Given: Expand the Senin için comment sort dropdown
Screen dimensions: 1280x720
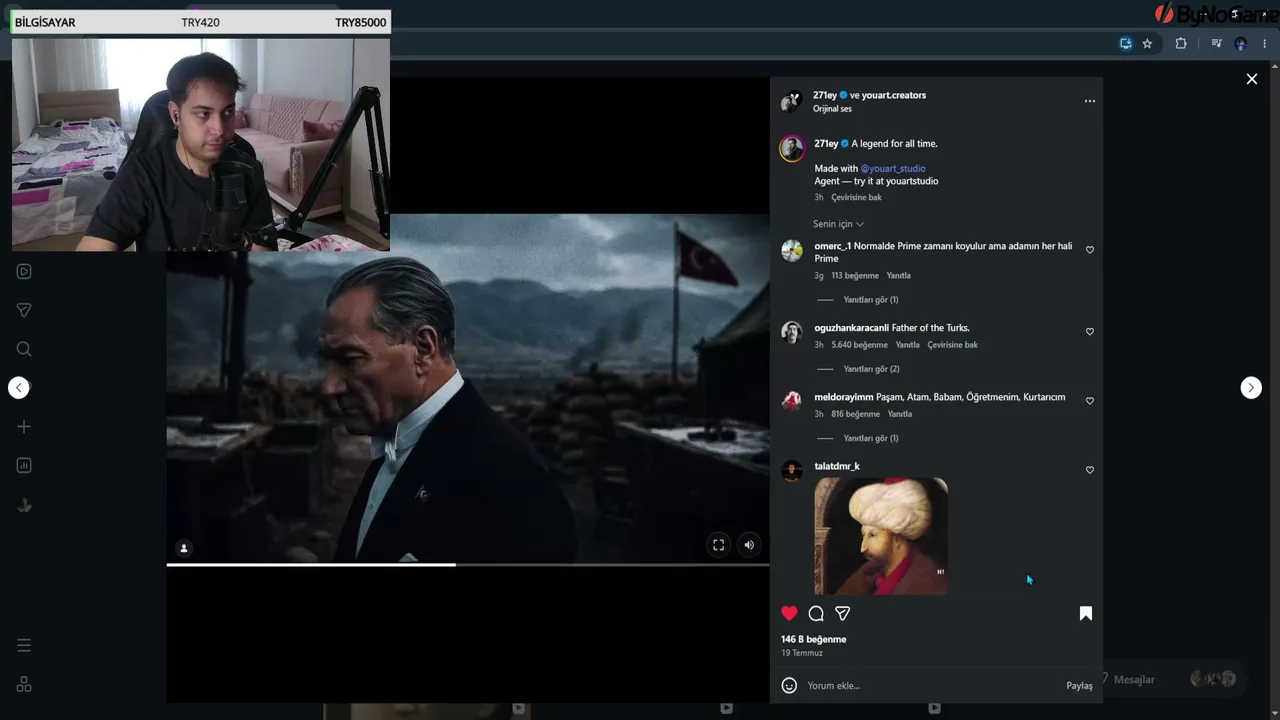Looking at the screenshot, I should (x=838, y=224).
